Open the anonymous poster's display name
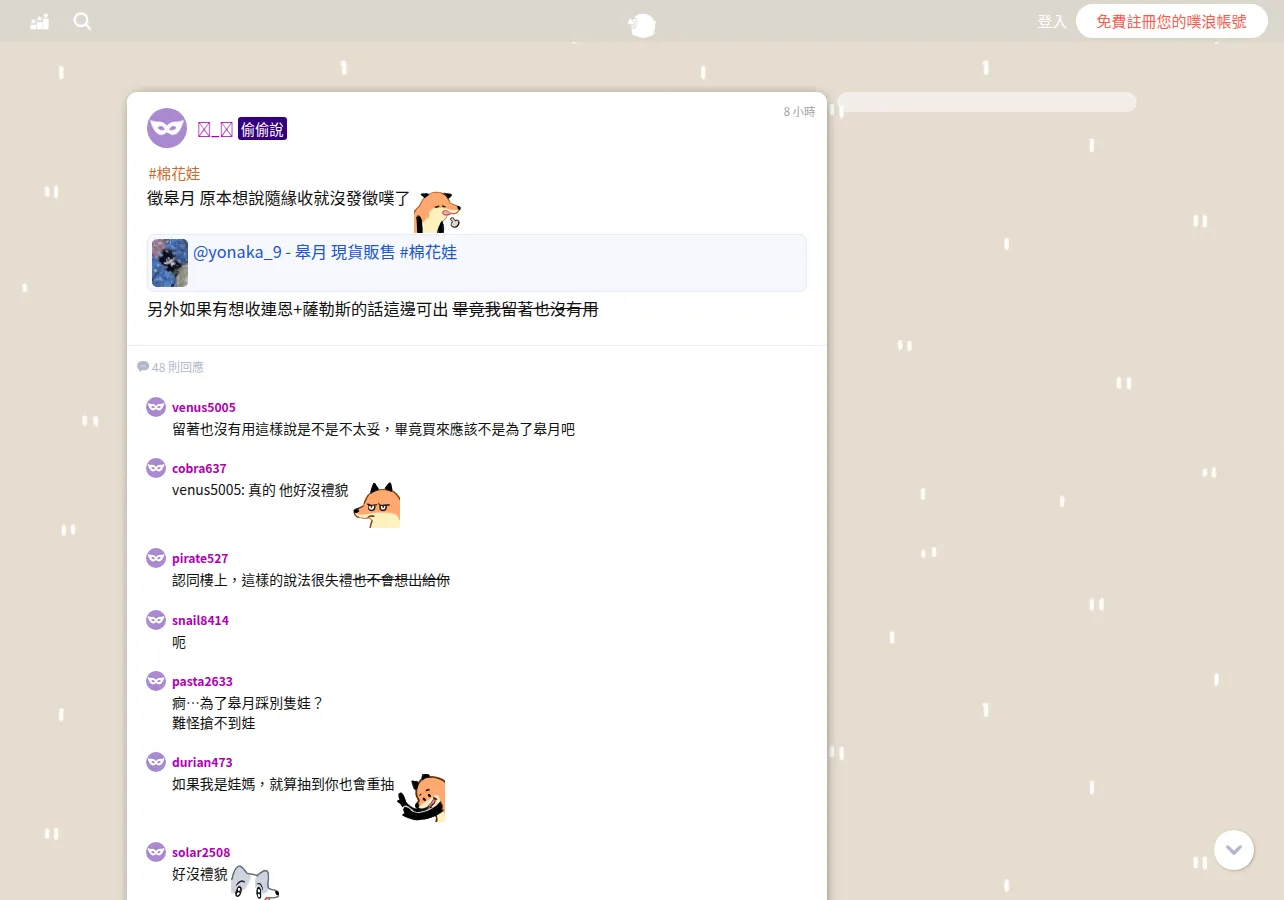Image resolution: width=1284 pixels, height=900 pixels. pyautogui.click(x=215, y=129)
